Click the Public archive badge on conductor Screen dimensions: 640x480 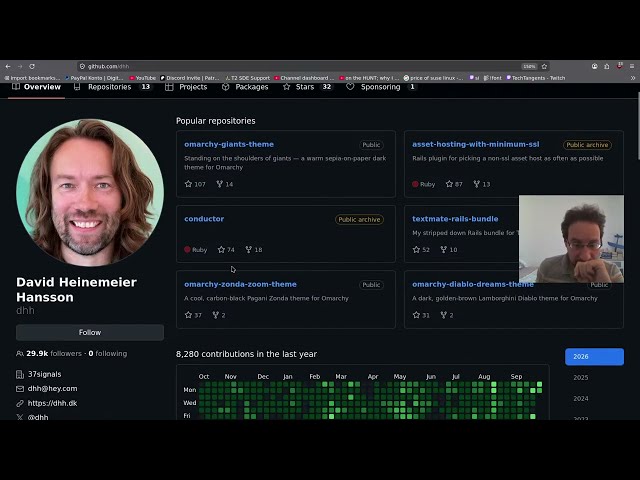pos(359,220)
